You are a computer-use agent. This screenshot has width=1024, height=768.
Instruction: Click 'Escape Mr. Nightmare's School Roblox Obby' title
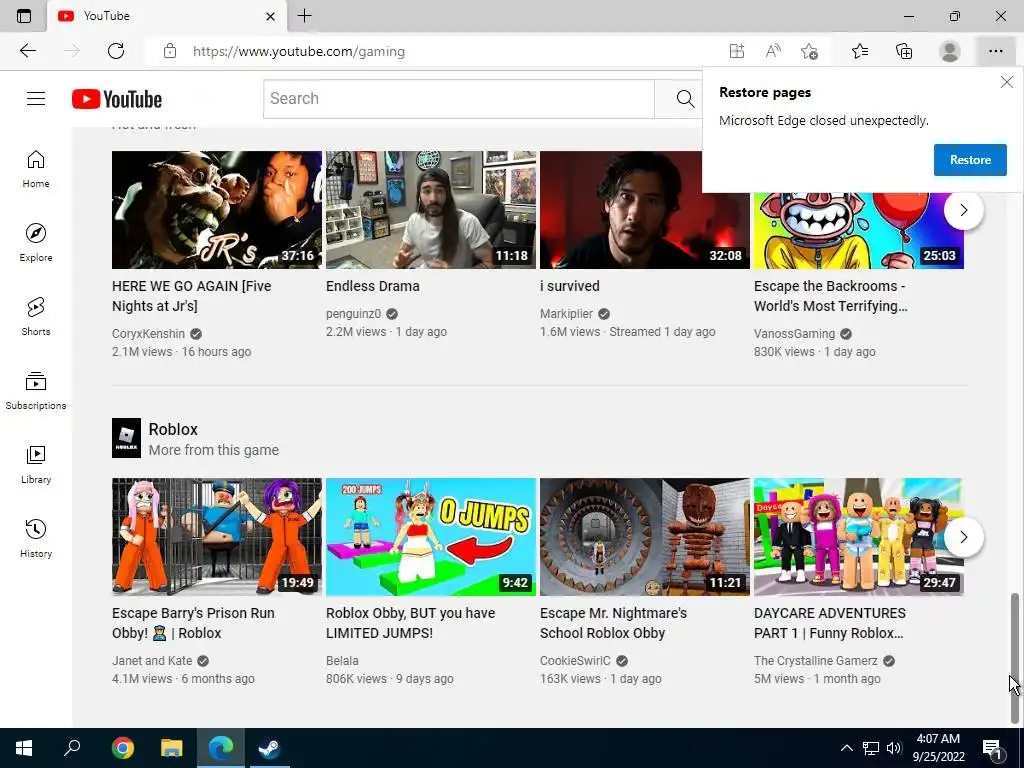click(613, 623)
